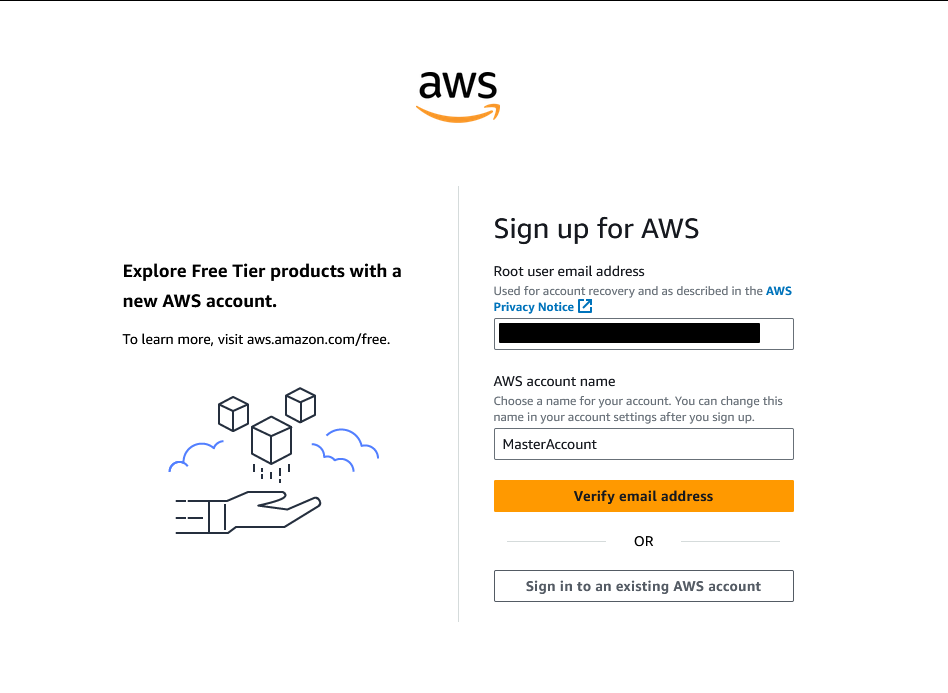Click the Root user email address label
The height and width of the screenshot is (693, 948).
pos(569,272)
